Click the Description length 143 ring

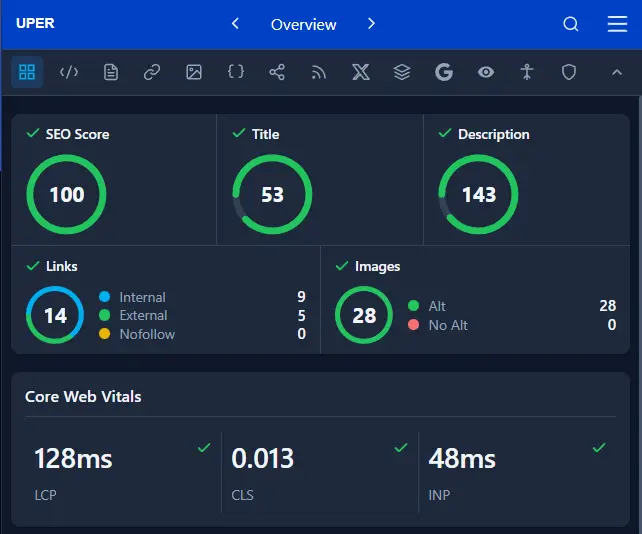point(478,194)
